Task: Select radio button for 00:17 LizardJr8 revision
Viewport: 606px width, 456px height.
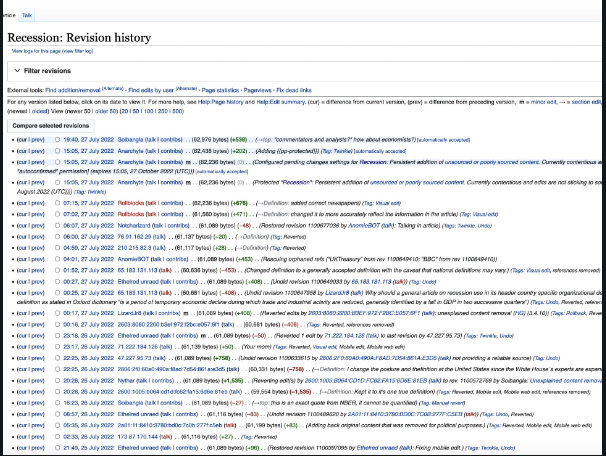Action: 57,313
